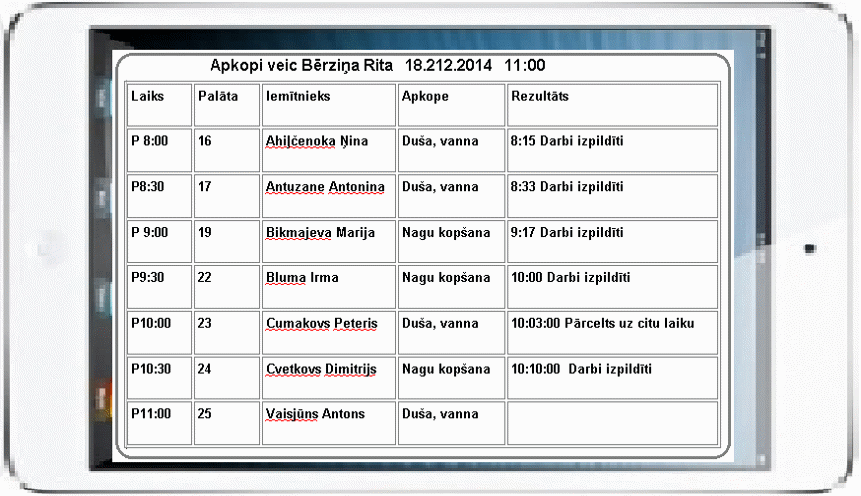Click empty Rezultāts cell for Vaisjūns
Image resolution: width=861 pixels, height=496 pixels.
coord(612,423)
